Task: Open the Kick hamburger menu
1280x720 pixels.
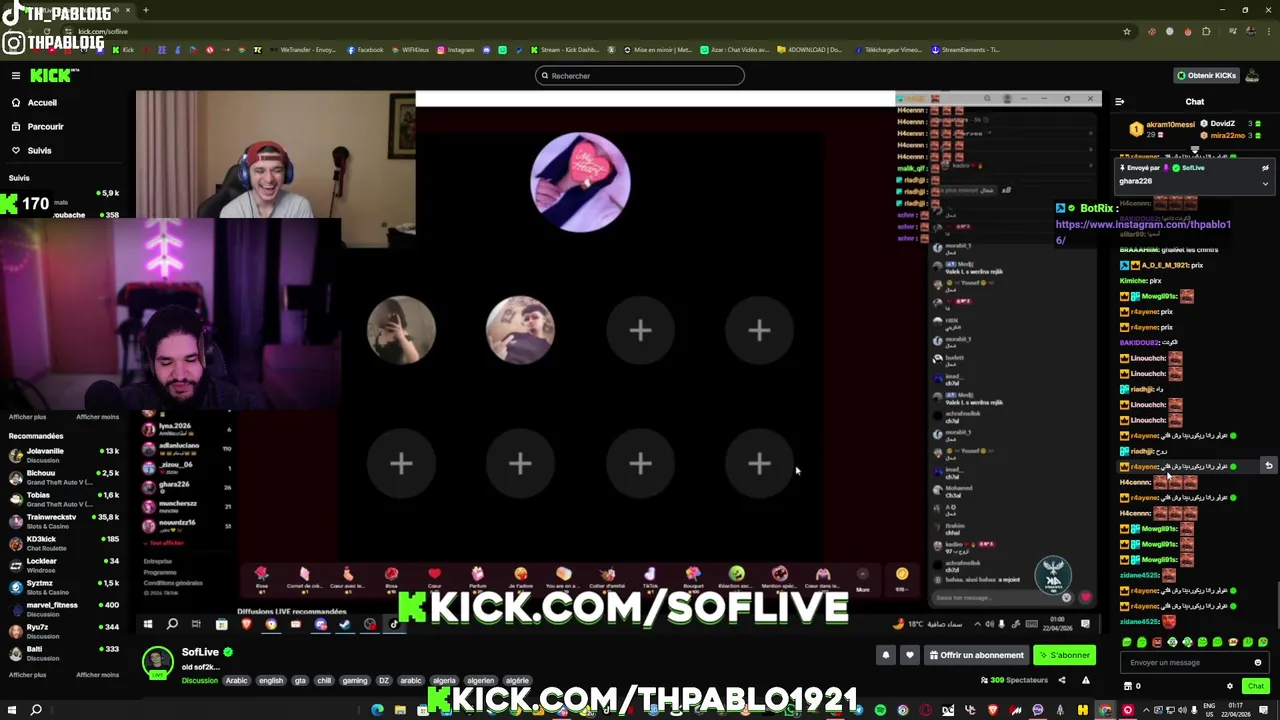Action: click(x=16, y=75)
